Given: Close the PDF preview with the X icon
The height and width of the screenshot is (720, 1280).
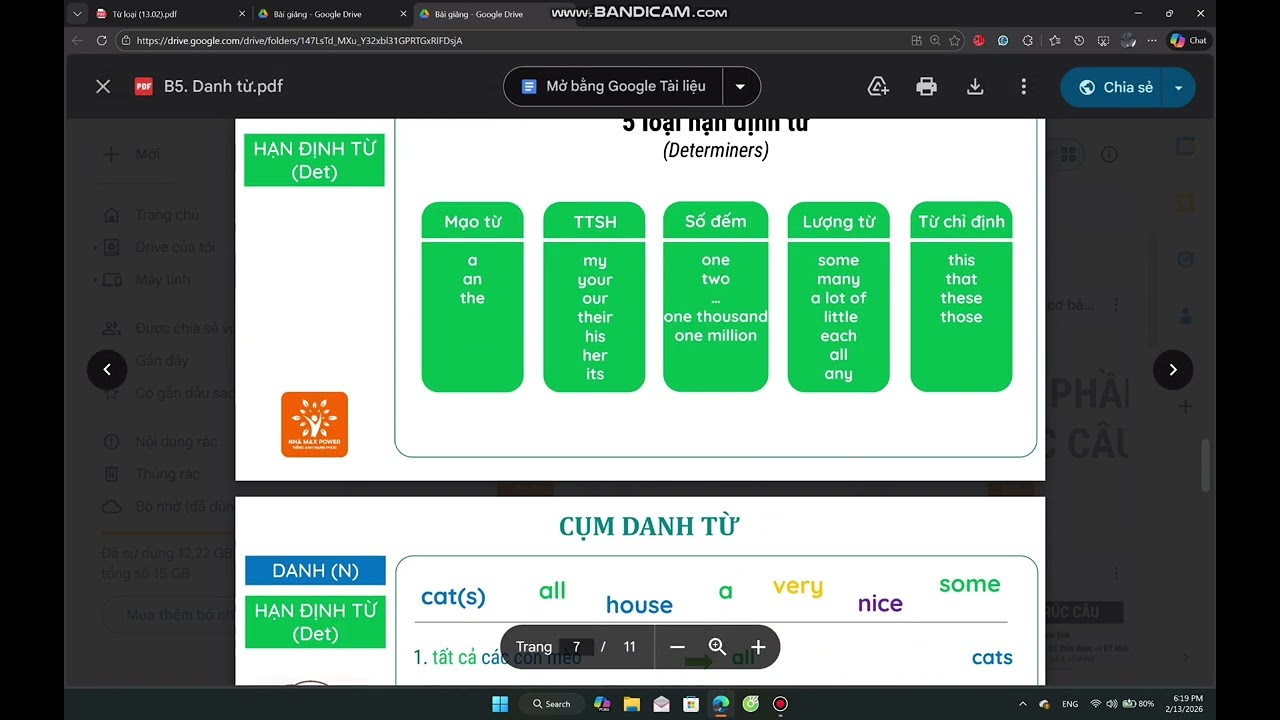Looking at the screenshot, I should 103,87.
